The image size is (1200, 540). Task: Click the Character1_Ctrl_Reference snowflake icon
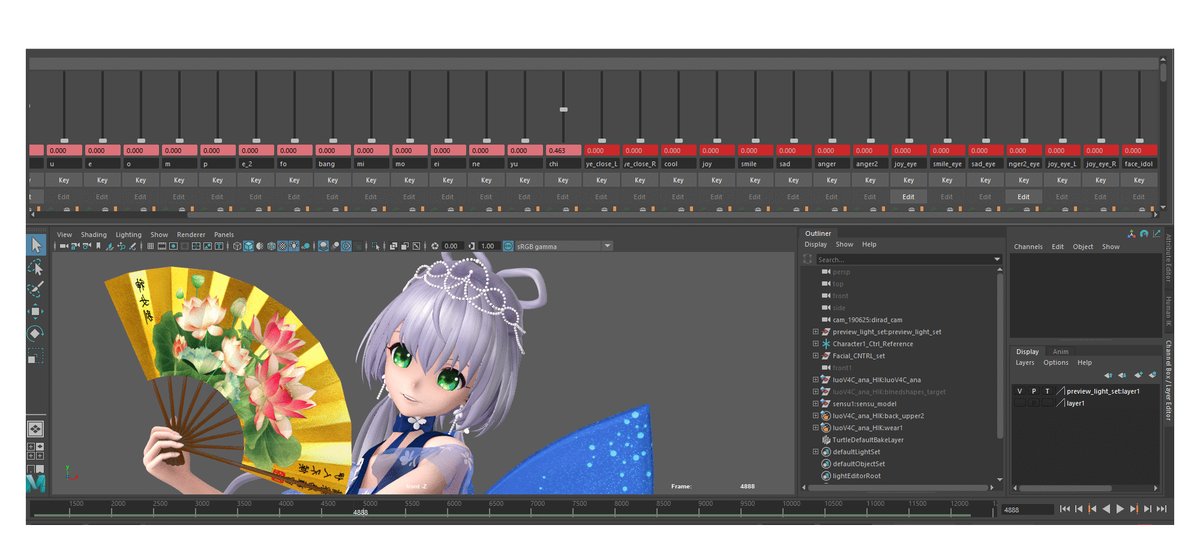(x=826, y=343)
